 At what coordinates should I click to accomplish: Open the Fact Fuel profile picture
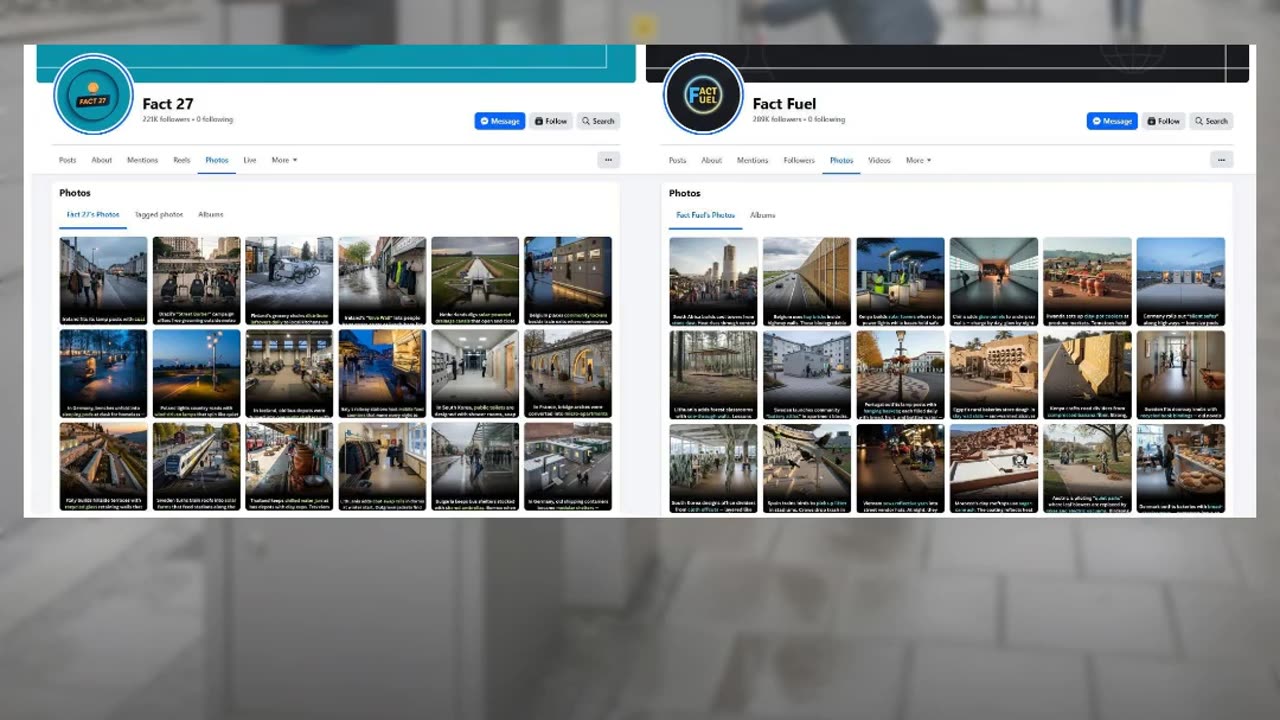pyautogui.click(x=703, y=95)
